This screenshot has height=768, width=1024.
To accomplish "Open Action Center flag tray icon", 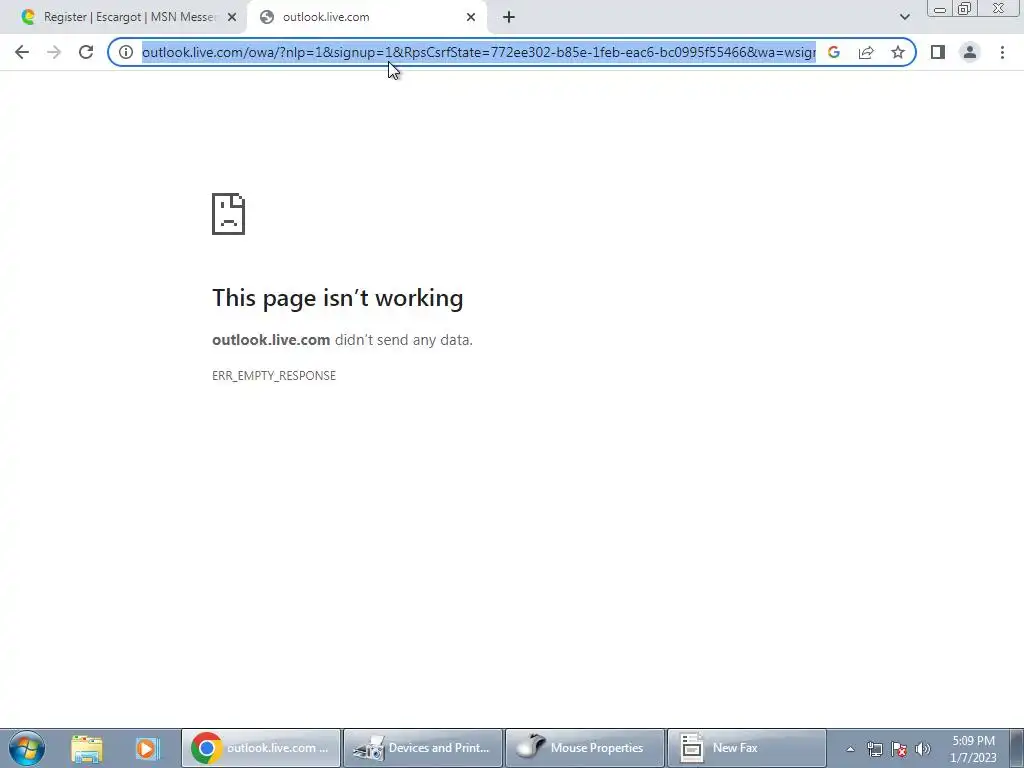I will point(899,749).
